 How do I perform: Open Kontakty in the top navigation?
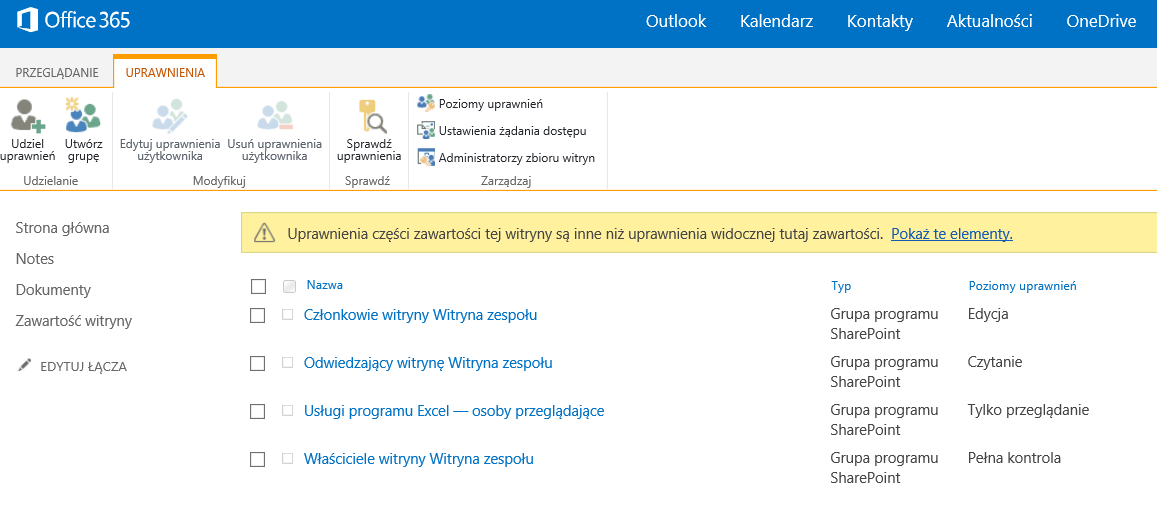coord(880,21)
